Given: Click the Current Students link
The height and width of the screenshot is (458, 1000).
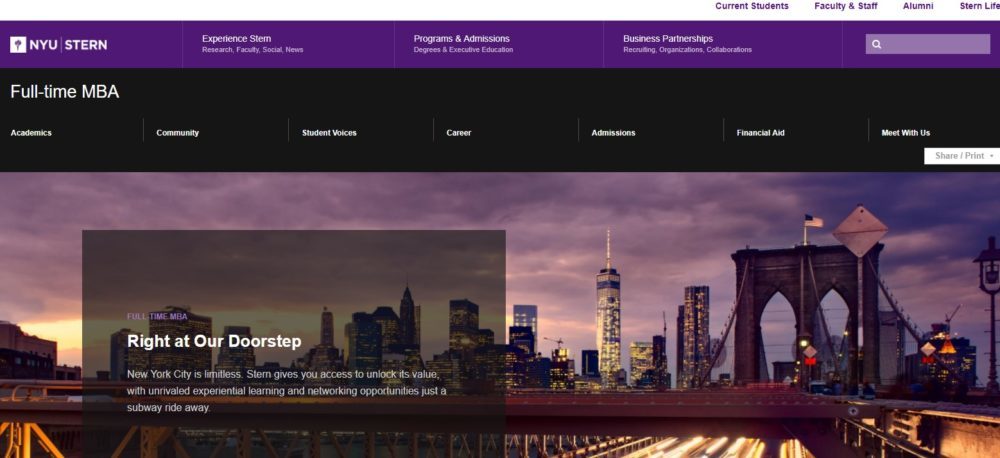Looking at the screenshot, I should (751, 6).
